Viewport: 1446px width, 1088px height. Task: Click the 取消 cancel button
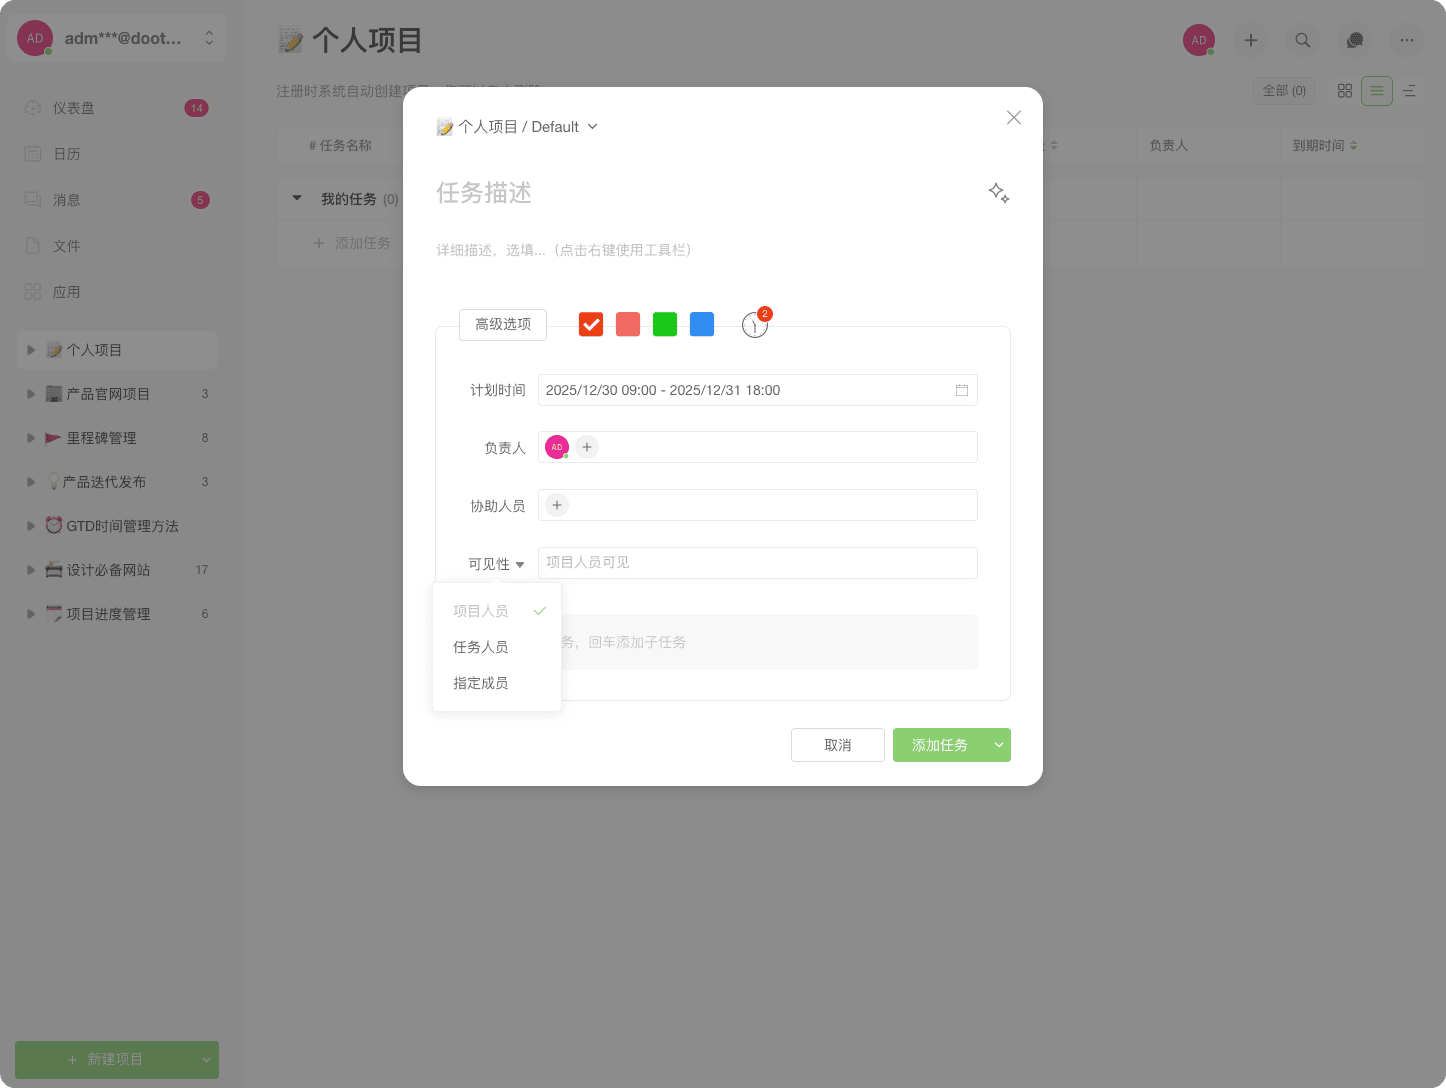pyautogui.click(x=837, y=745)
